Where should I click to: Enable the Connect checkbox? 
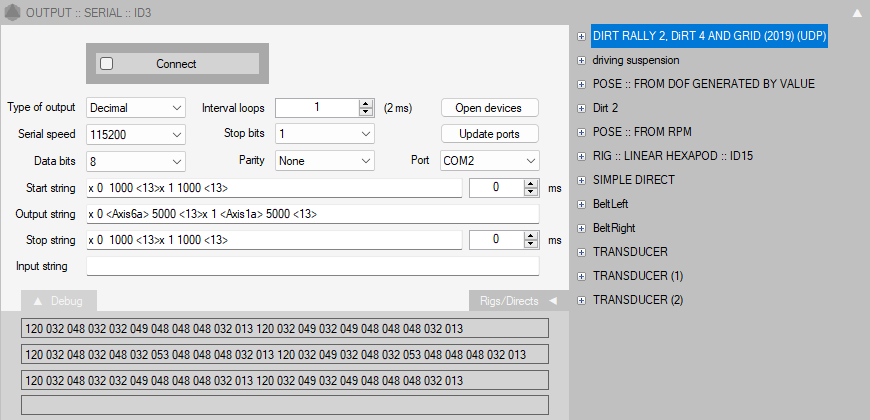point(107,63)
